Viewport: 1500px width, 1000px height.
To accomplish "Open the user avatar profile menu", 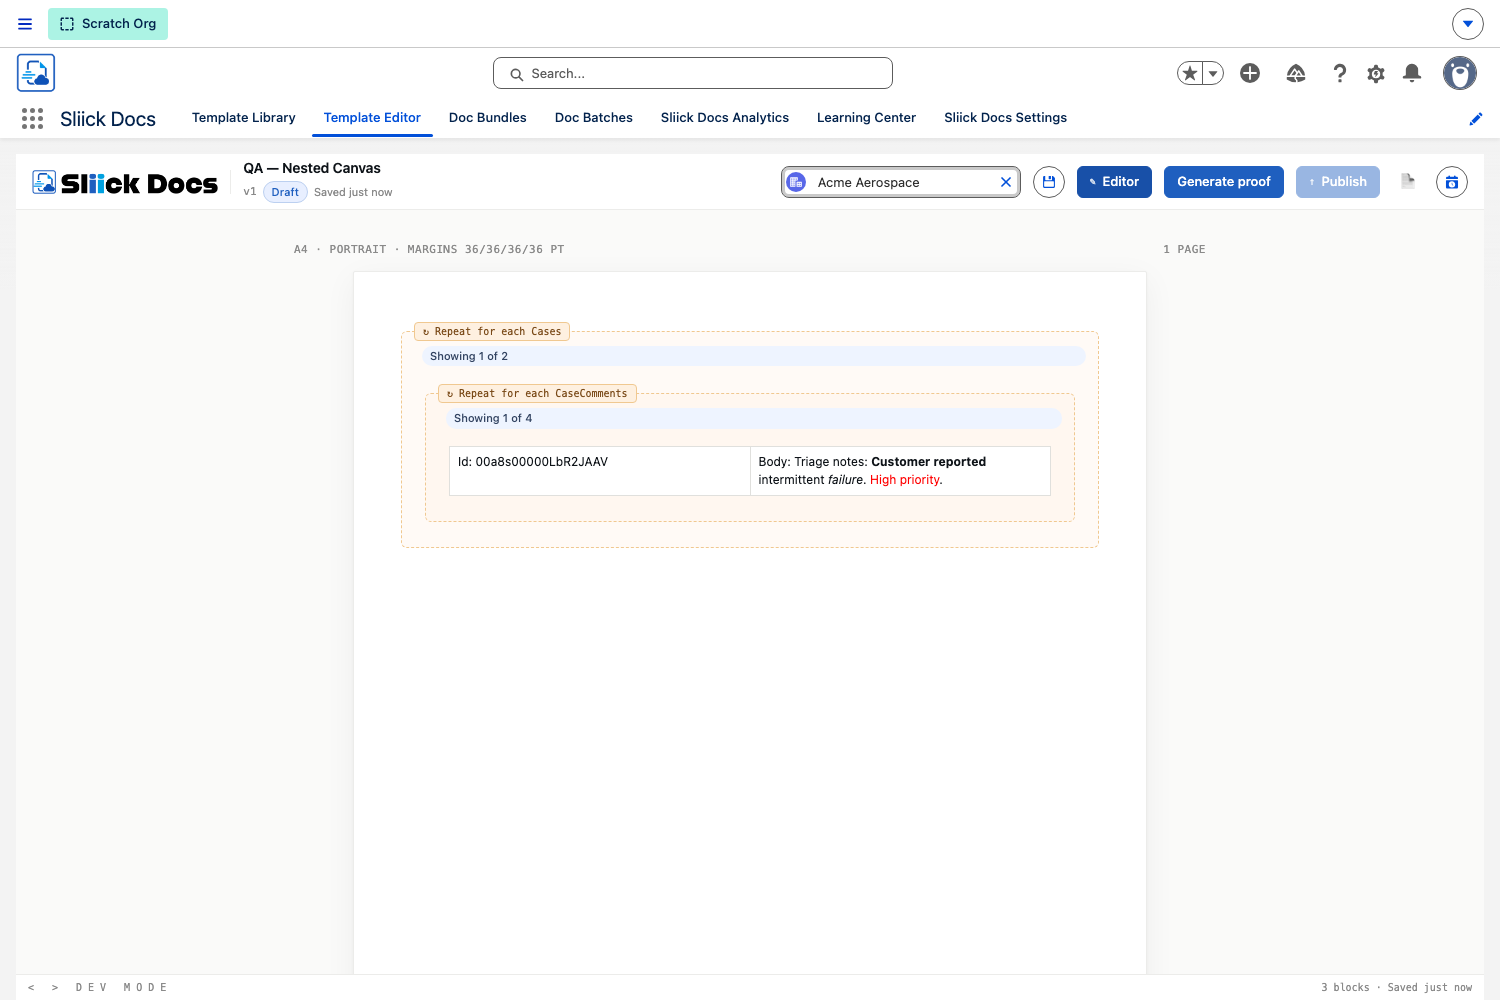I will tap(1460, 73).
